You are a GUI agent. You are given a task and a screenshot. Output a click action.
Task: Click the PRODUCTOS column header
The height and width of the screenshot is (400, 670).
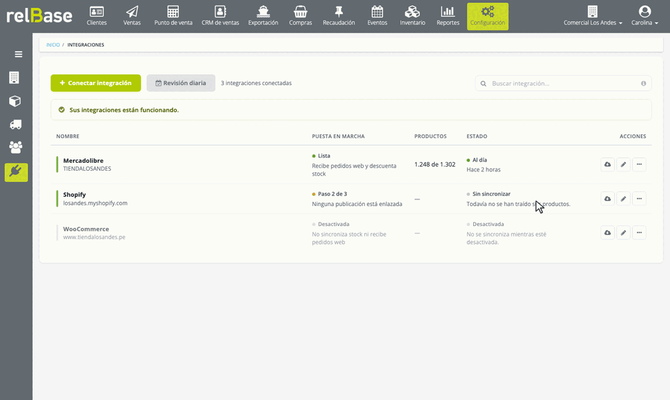pyautogui.click(x=430, y=136)
